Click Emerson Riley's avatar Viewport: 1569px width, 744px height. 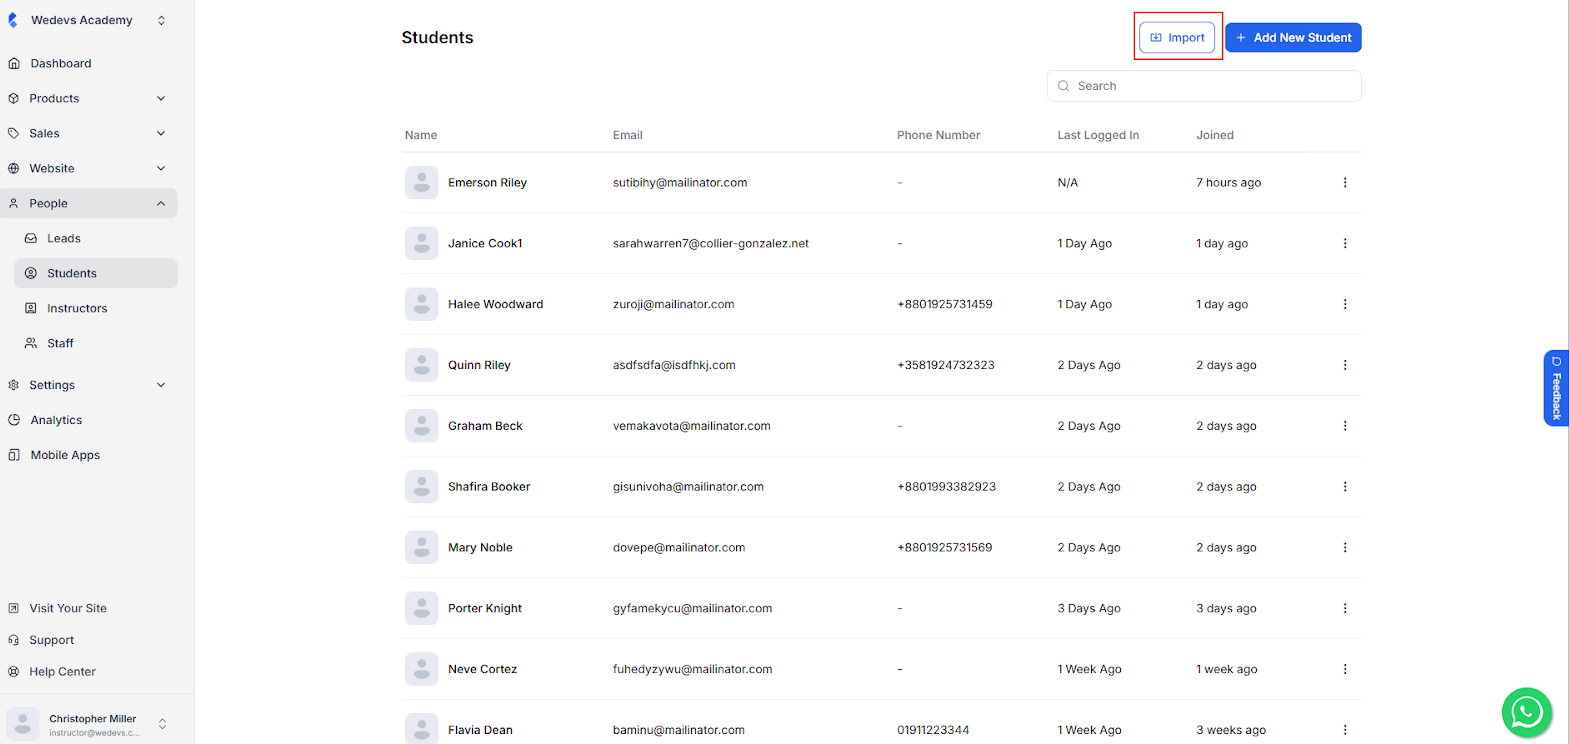coord(422,183)
